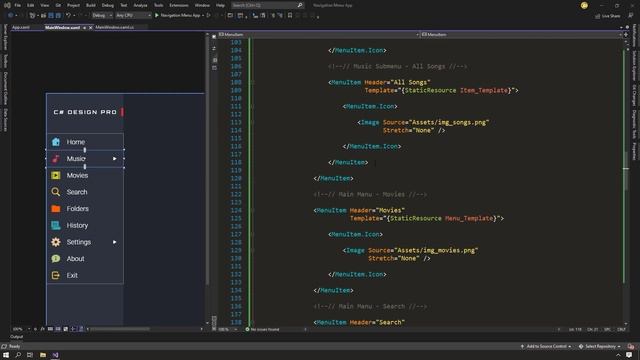Click the user account avatar icon
The width and height of the screenshot is (640, 360).
(584, 5)
